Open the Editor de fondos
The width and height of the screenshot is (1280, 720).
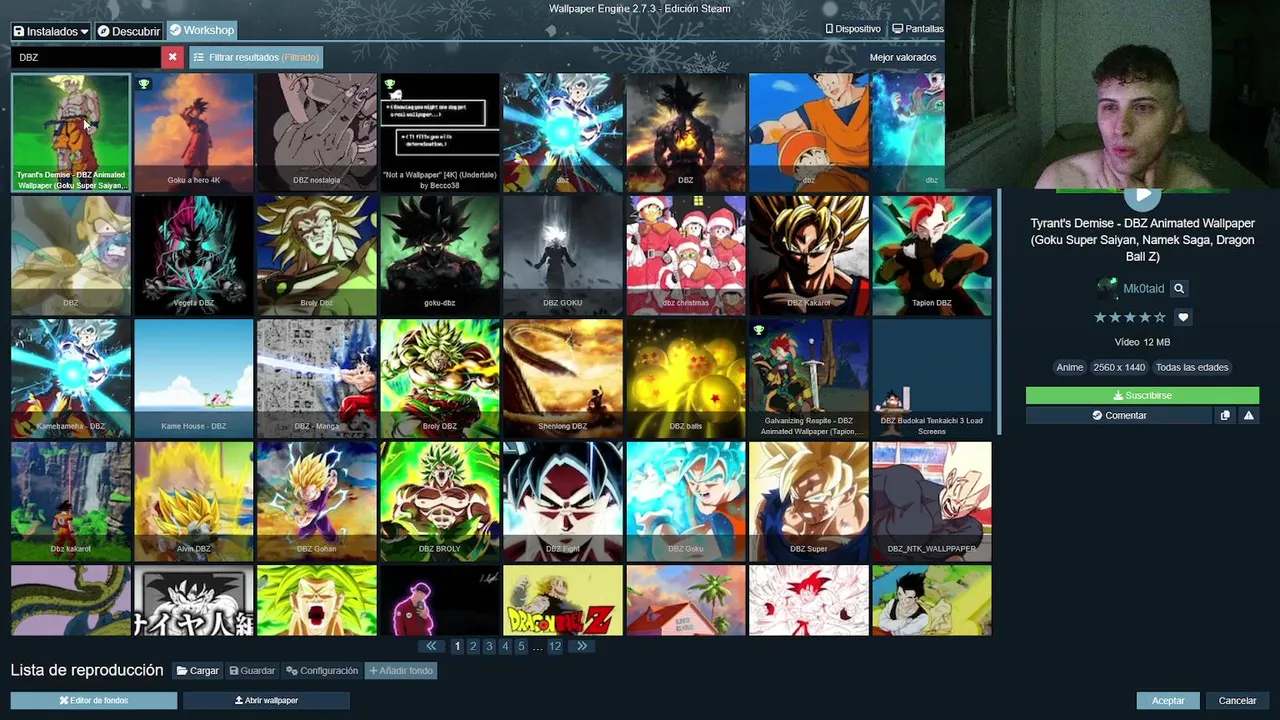point(94,700)
